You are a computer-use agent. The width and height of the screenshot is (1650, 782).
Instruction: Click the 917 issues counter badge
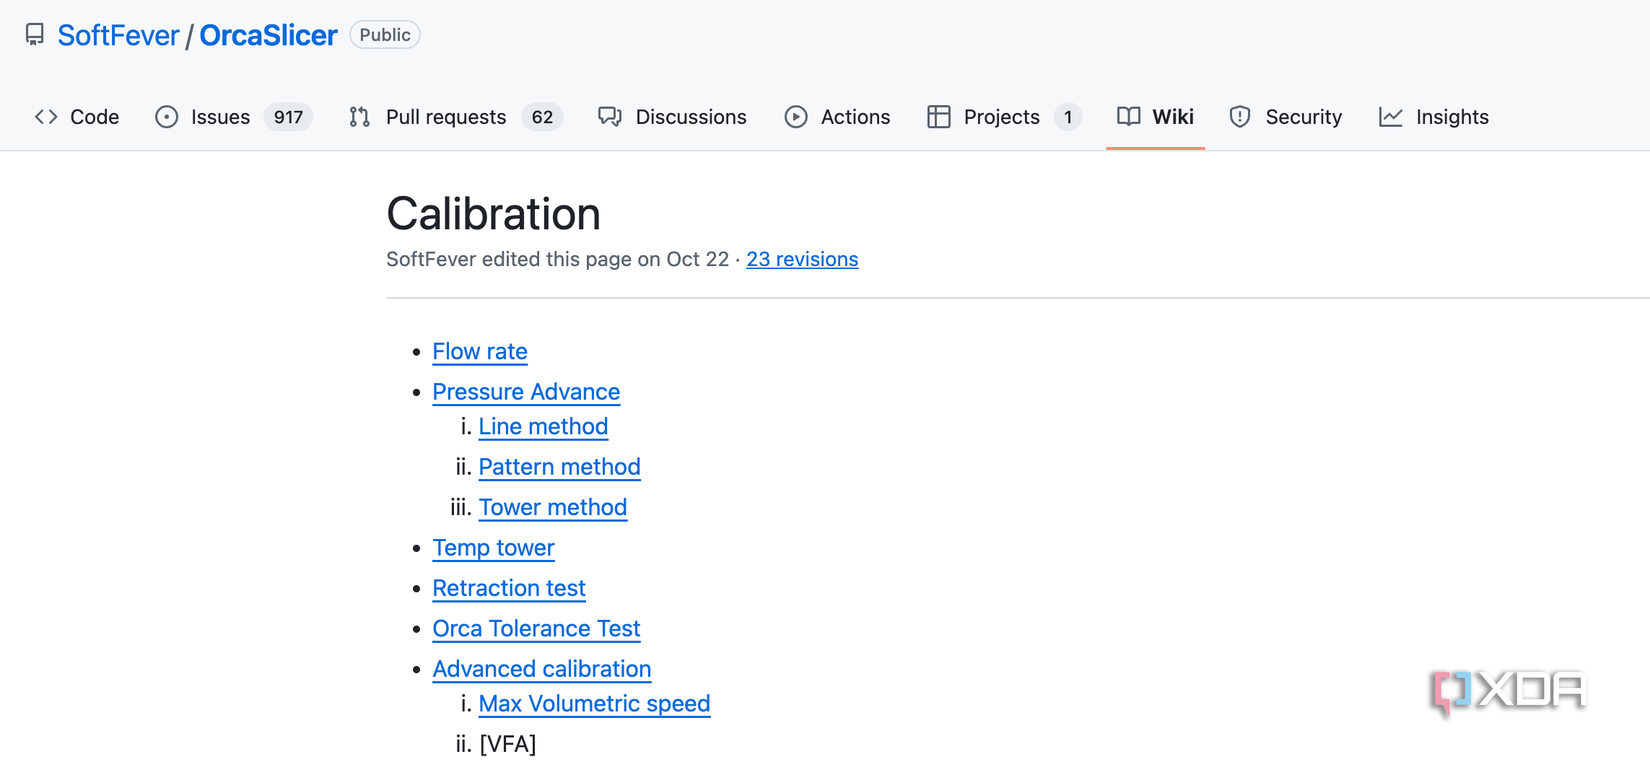[288, 117]
